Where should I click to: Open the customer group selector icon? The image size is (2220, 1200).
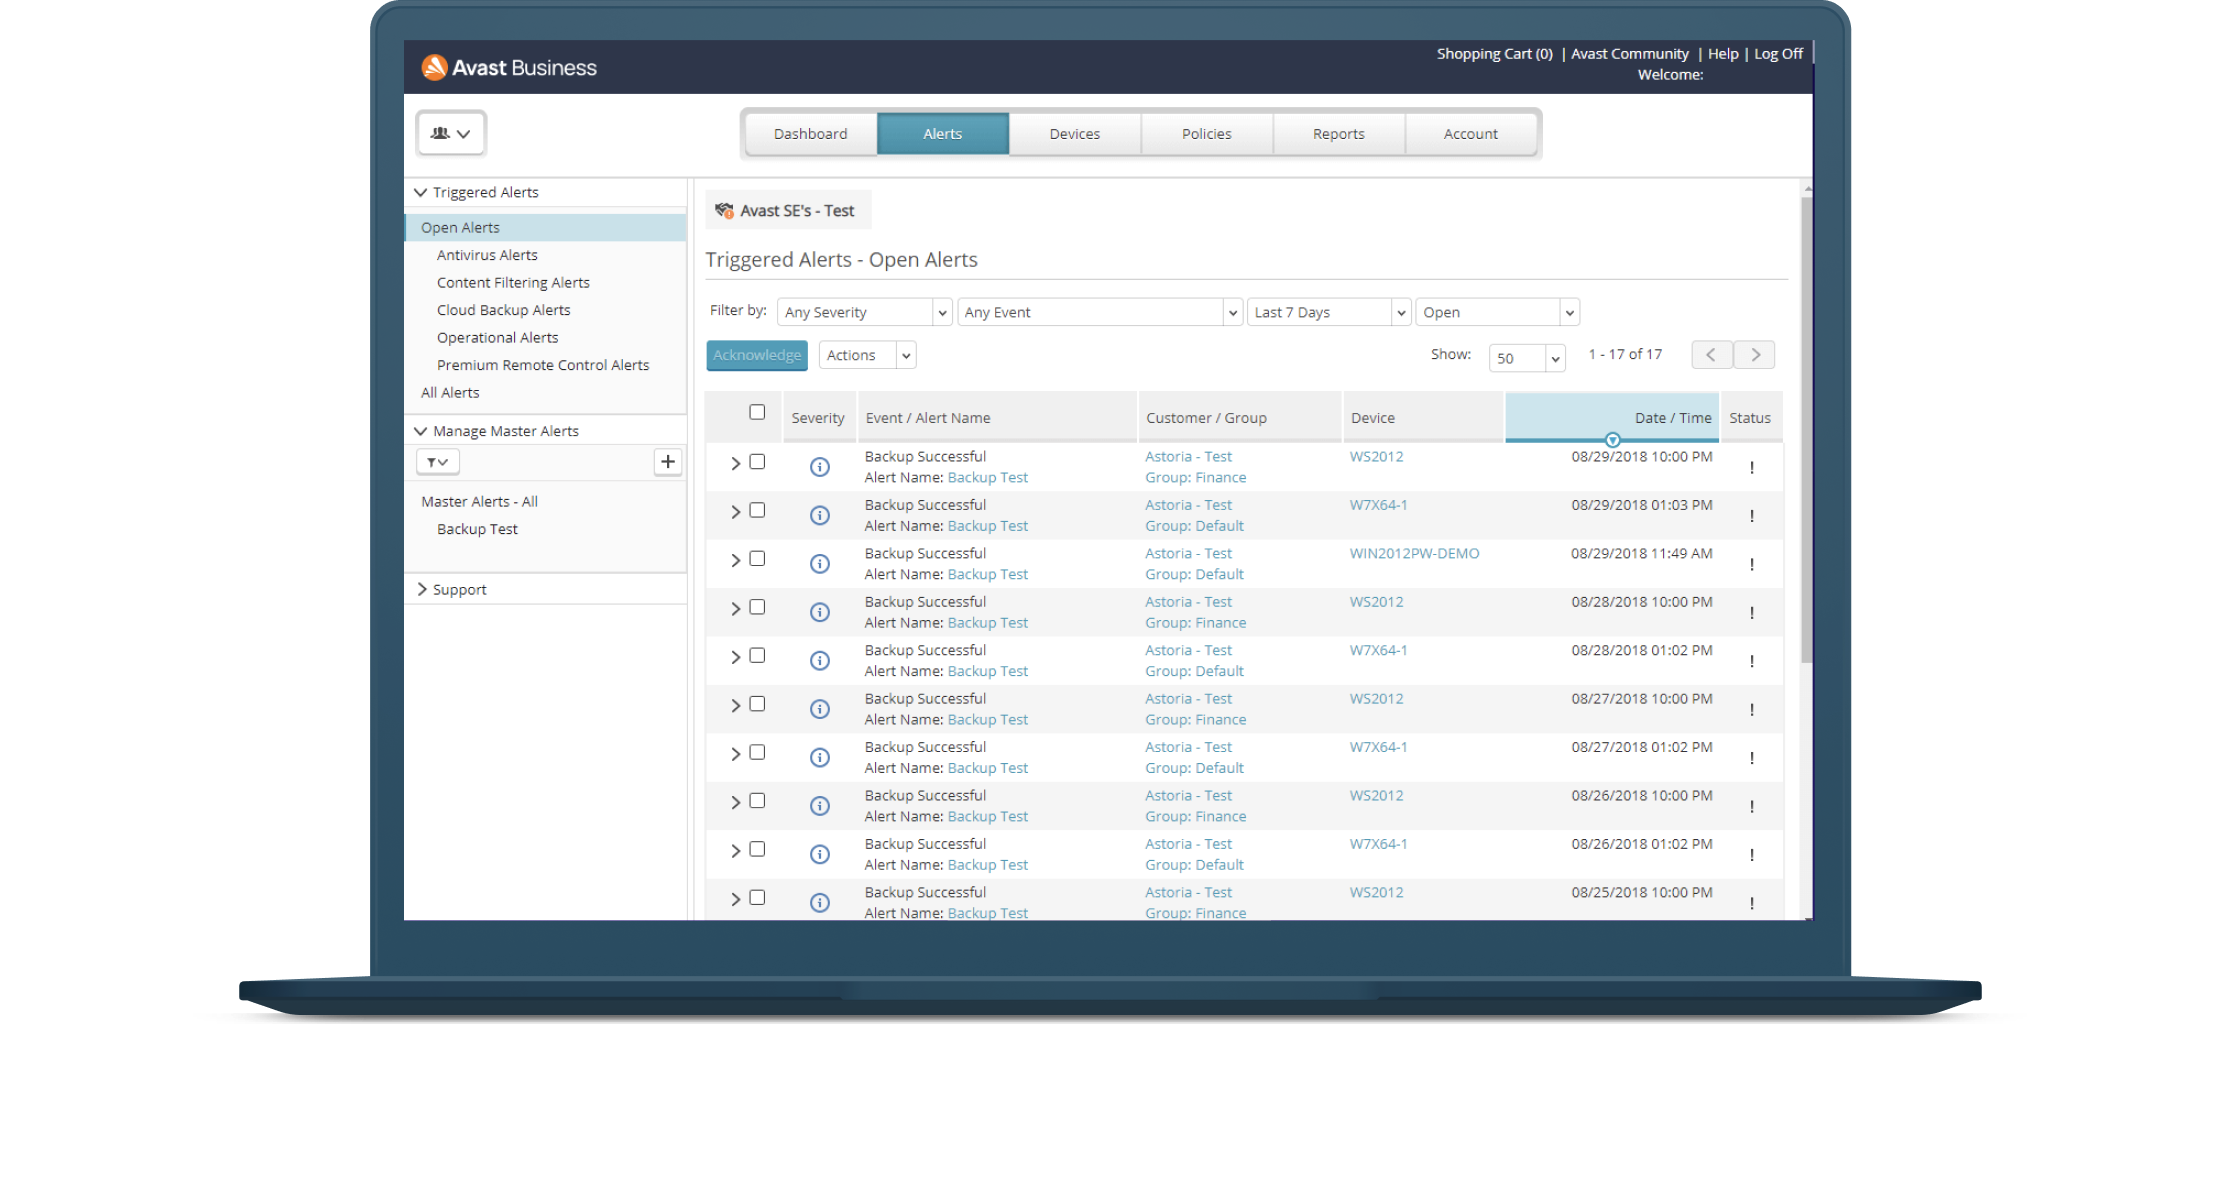(x=450, y=133)
